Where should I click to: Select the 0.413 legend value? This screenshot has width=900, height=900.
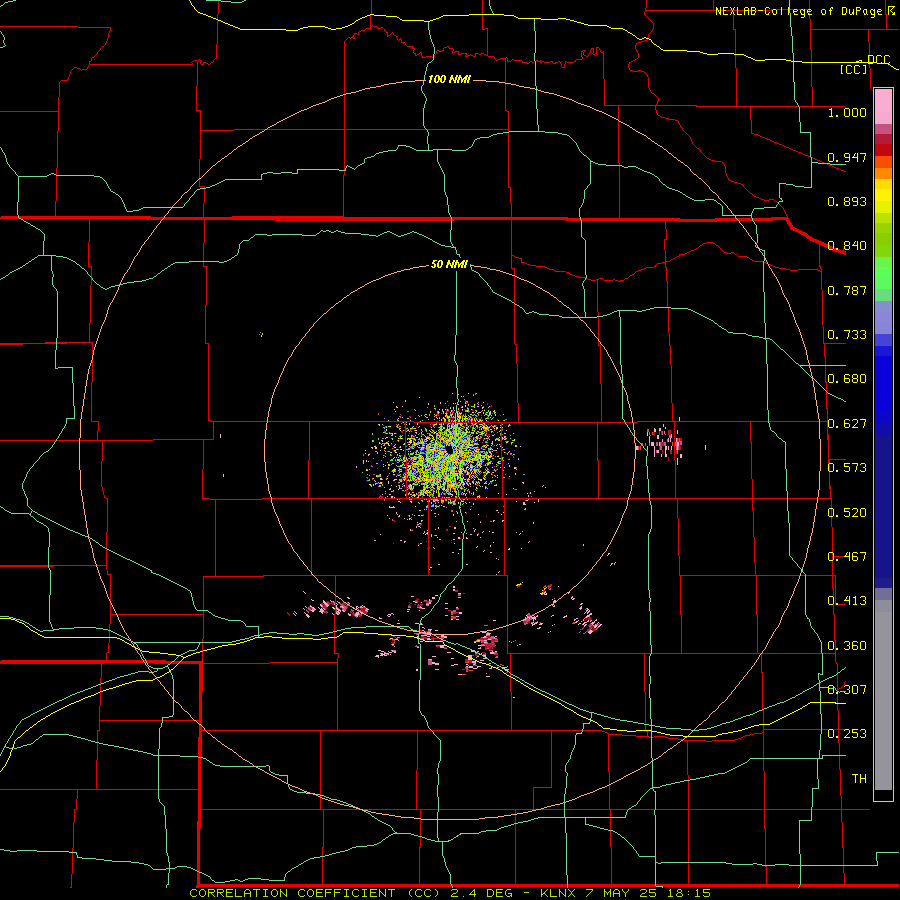847,601
